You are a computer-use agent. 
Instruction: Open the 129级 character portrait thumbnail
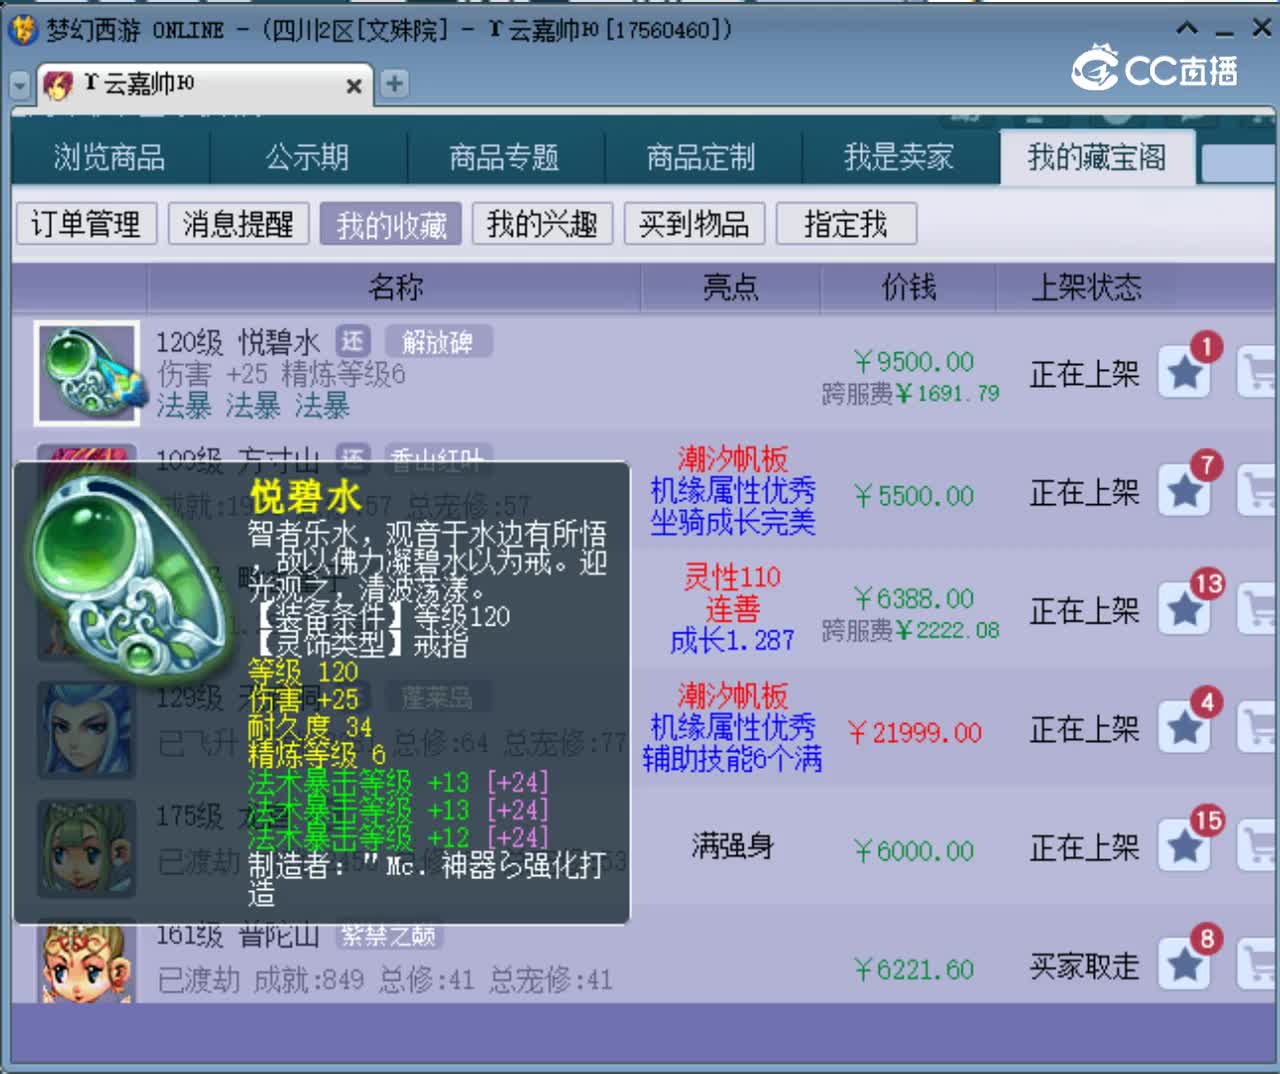(87, 729)
